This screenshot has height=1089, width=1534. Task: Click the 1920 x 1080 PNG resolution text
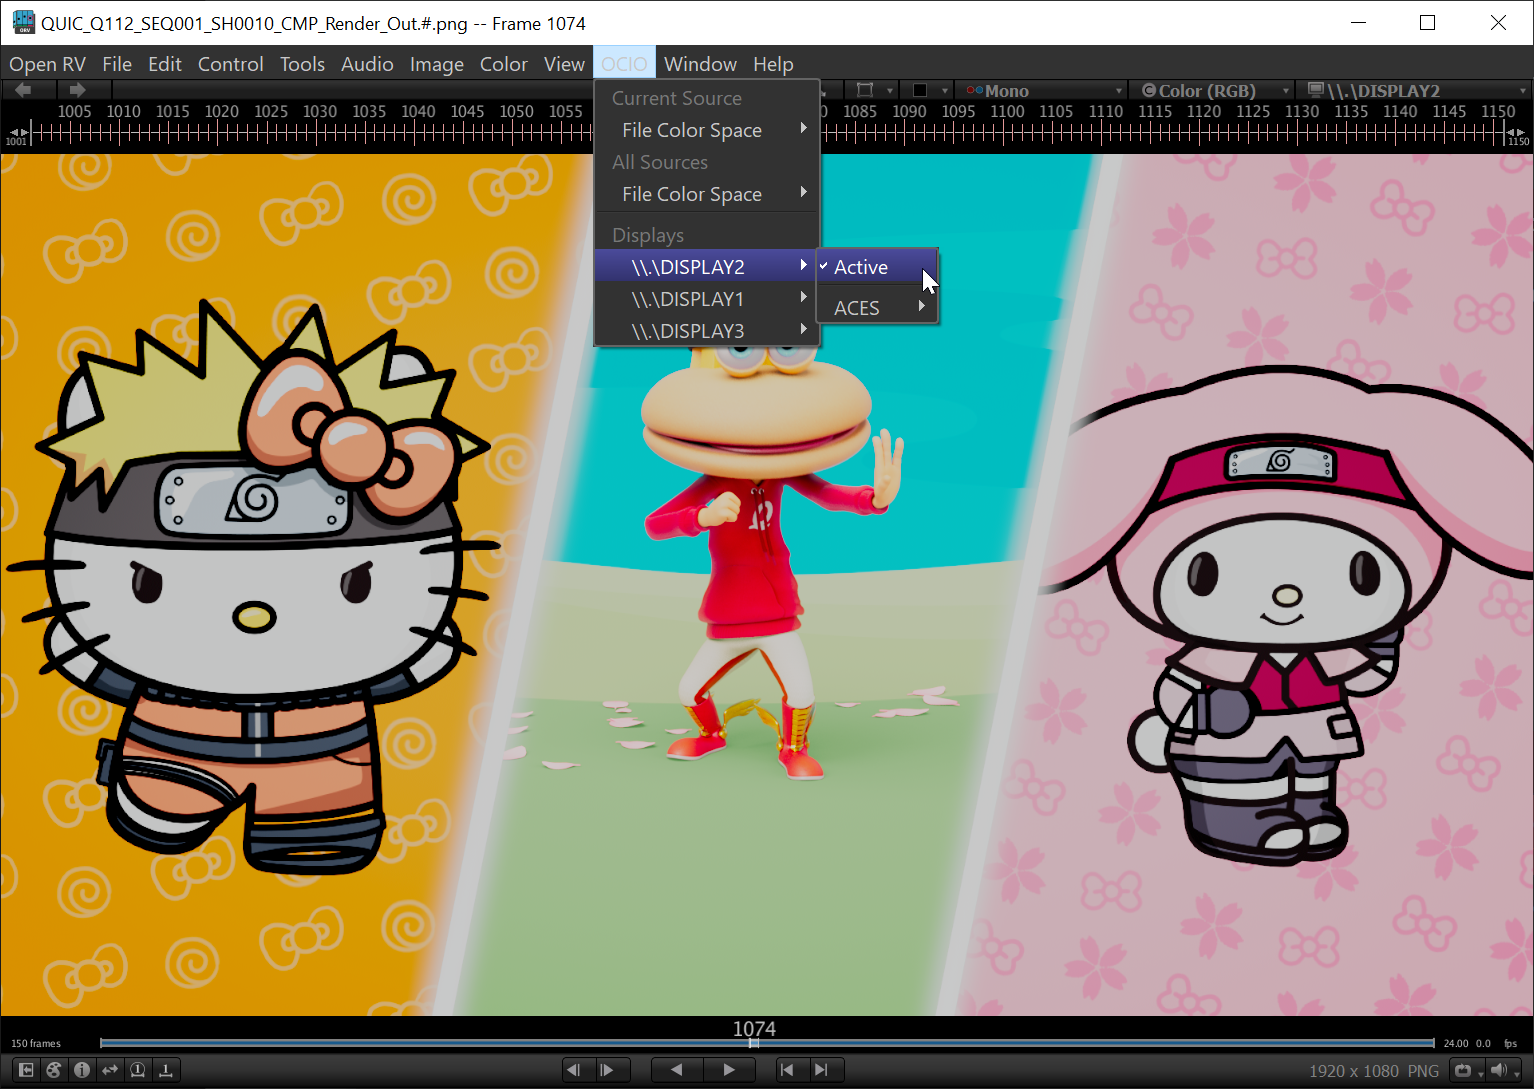pyautogui.click(x=1374, y=1071)
